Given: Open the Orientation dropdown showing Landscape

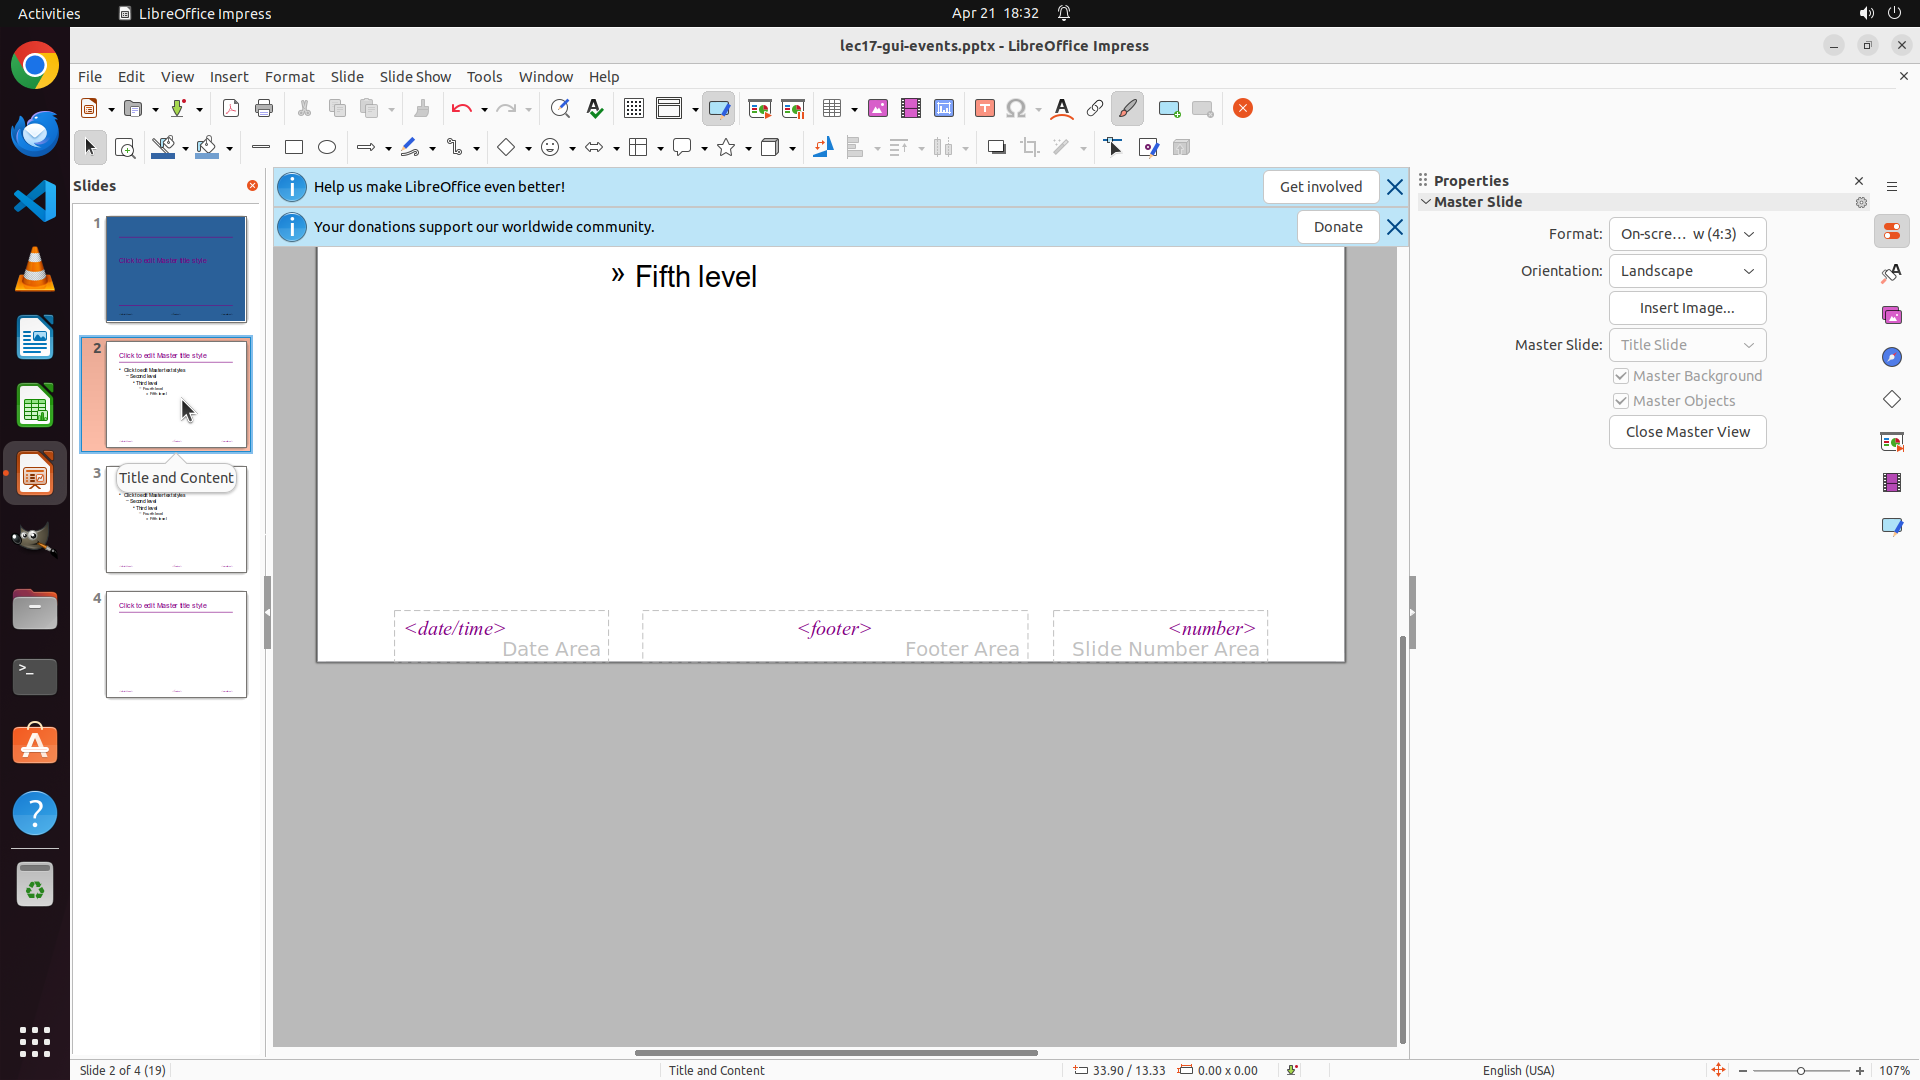Looking at the screenshot, I should coord(1687,271).
